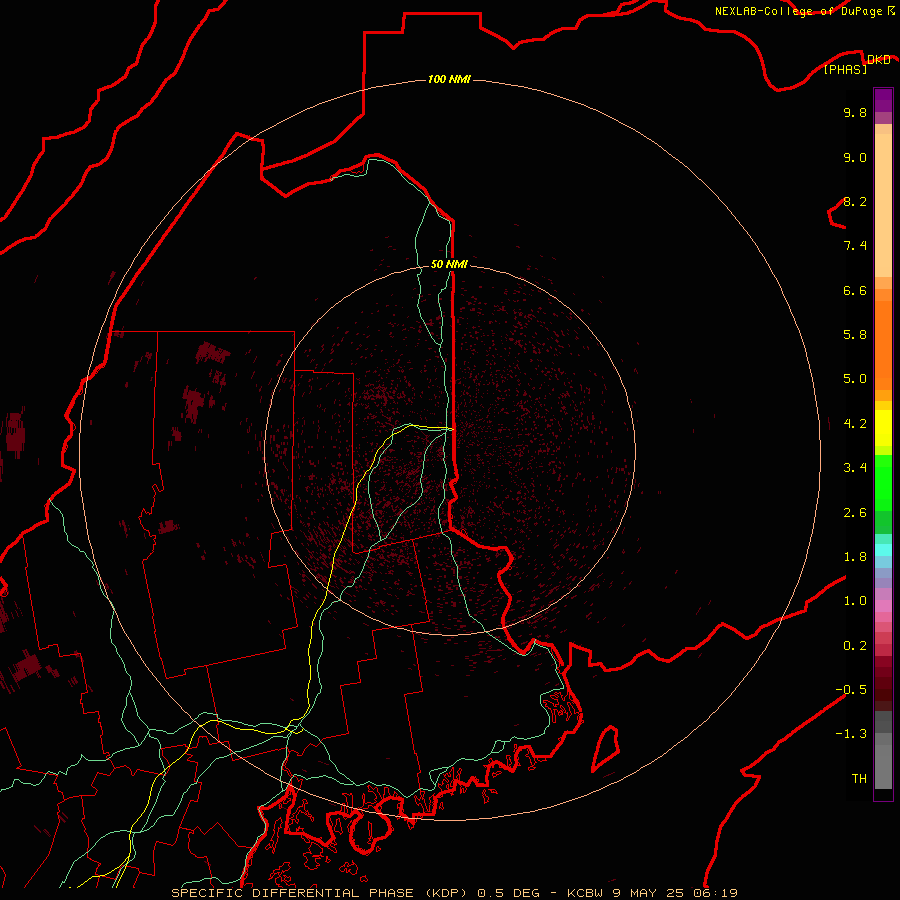Click the 8.2 scale value
The height and width of the screenshot is (900, 900).
pyautogui.click(x=855, y=201)
